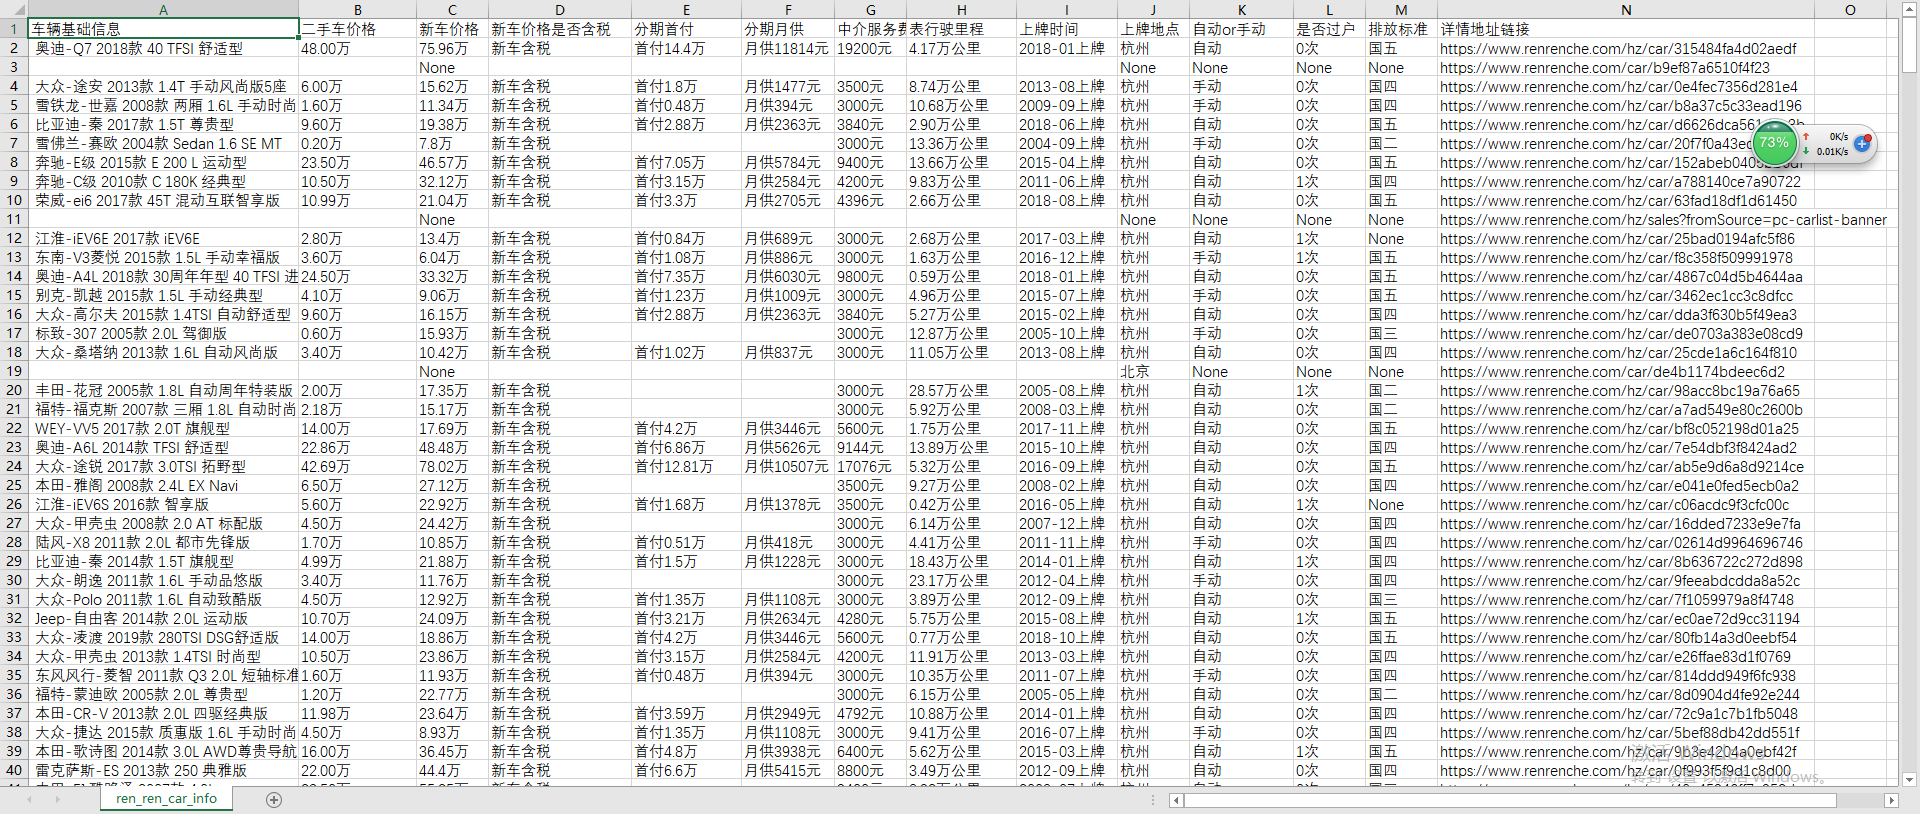Image resolution: width=1920 pixels, height=814 pixels.
Task: Open link ending 25bad0194afc5f86
Action: 1617,238
